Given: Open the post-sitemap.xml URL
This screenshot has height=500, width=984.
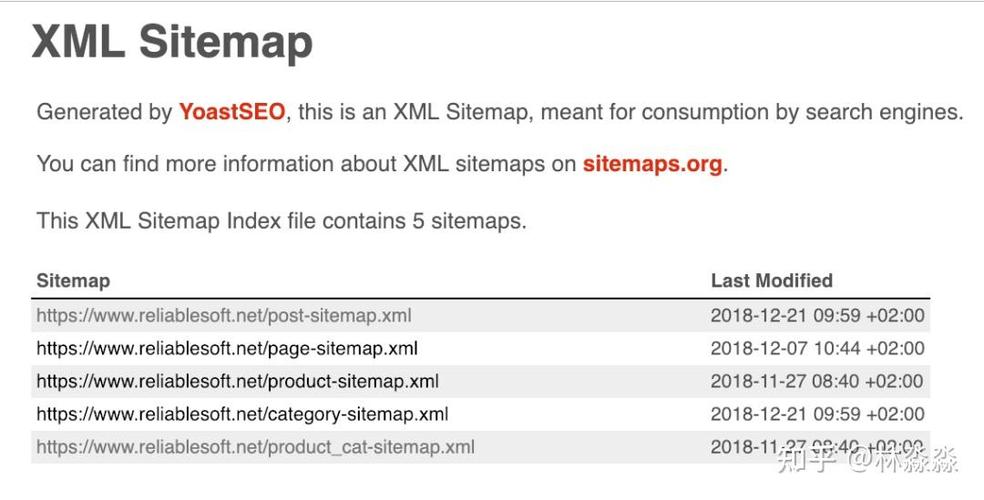Looking at the screenshot, I should pos(224,316).
